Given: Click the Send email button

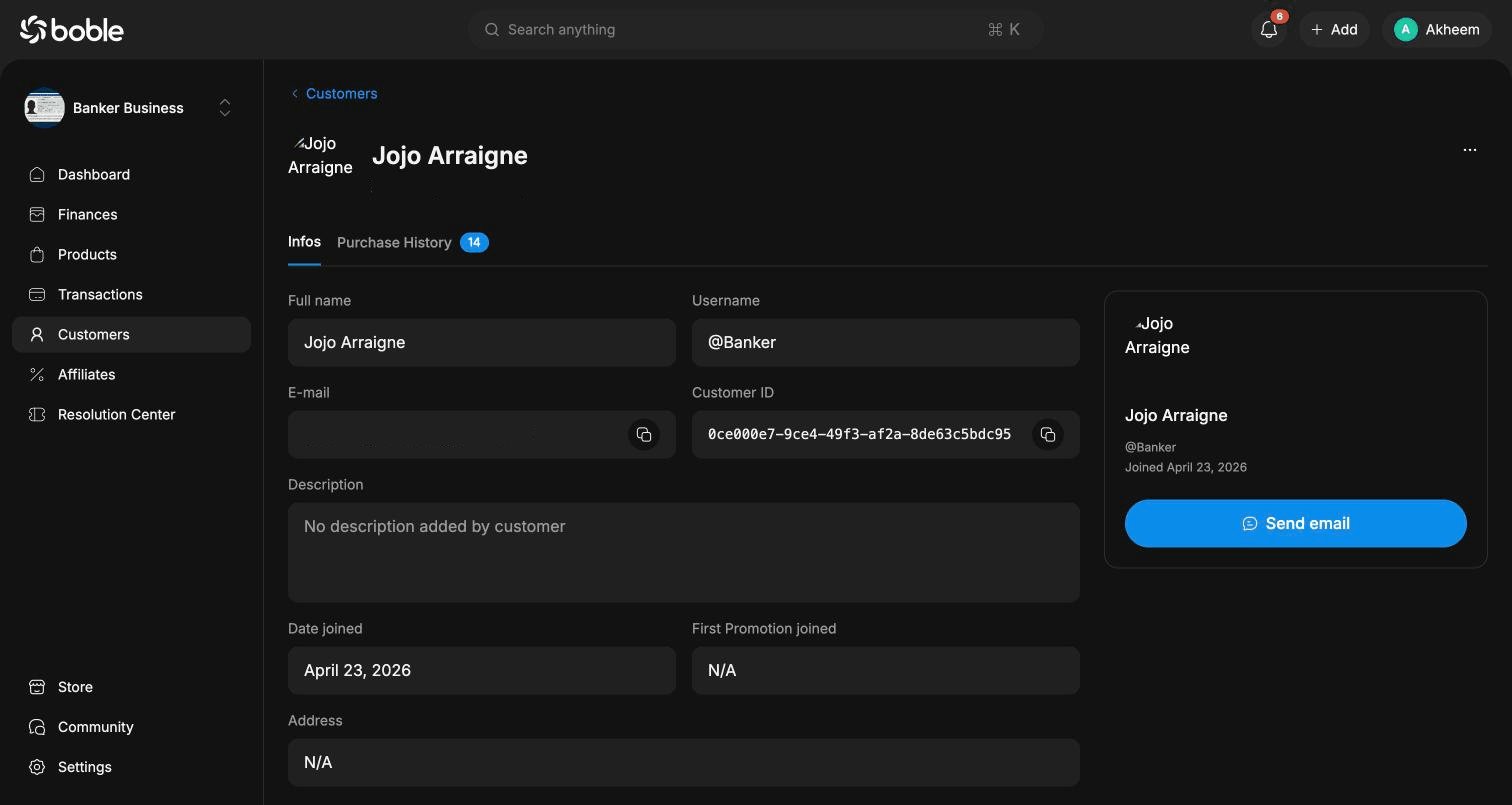Looking at the screenshot, I should coord(1296,524).
